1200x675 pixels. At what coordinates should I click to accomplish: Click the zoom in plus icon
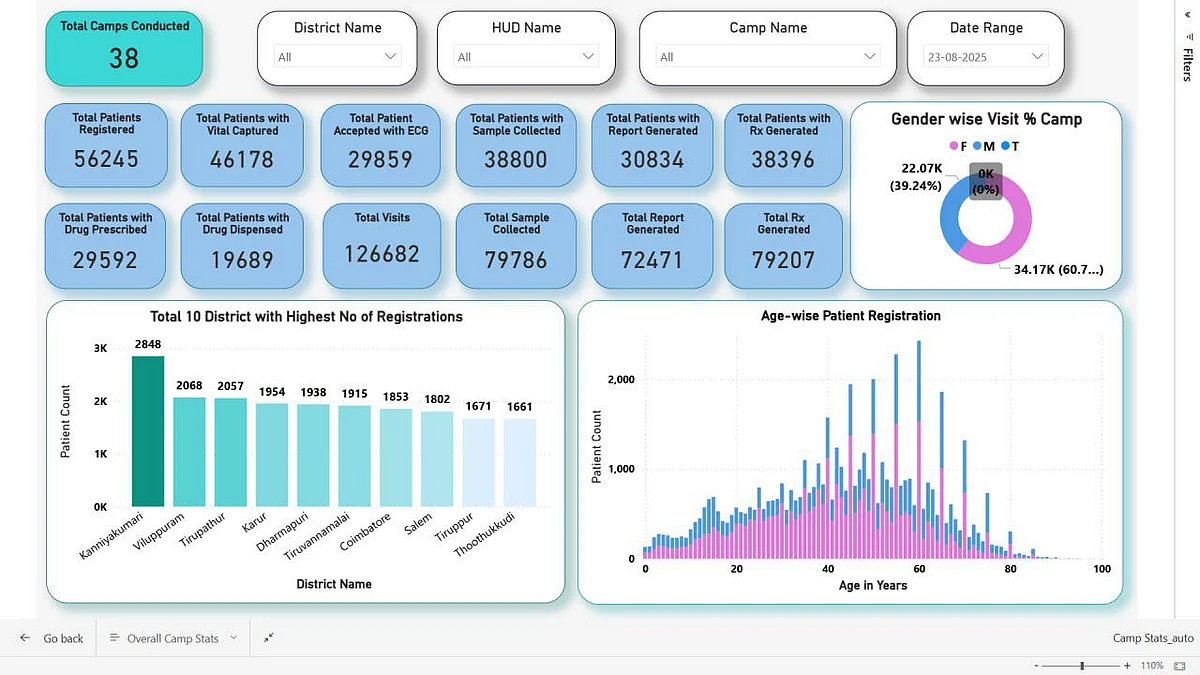[x=1127, y=665]
